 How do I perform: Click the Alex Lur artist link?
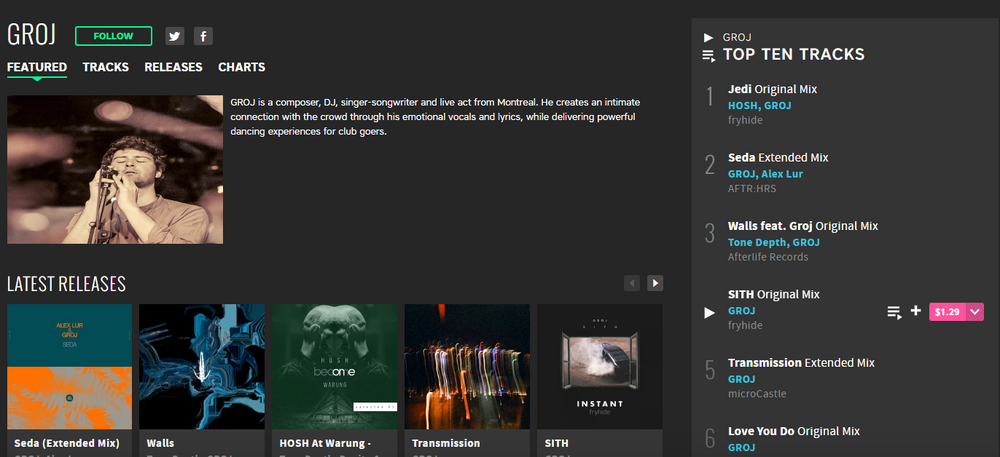(x=783, y=173)
